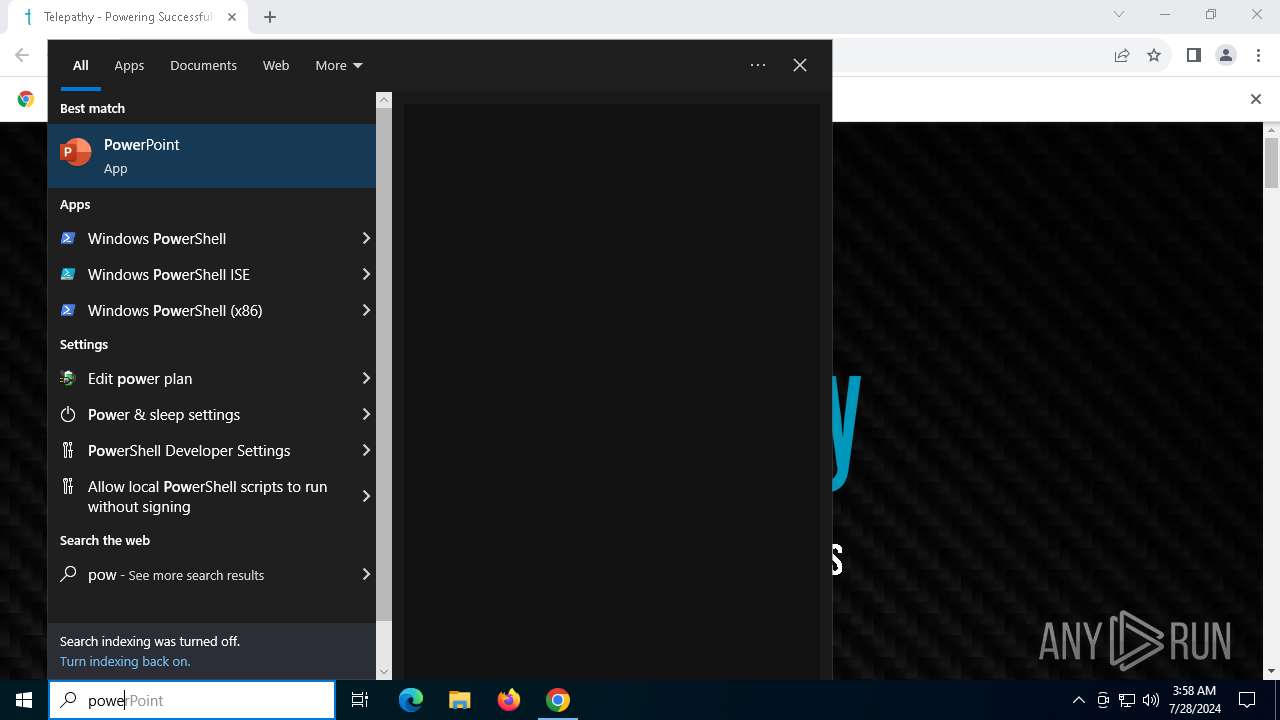Viewport: 1280px width, 720px height.
Task: Click the search results scrollbar up arrow
Action: pos(384,100)
